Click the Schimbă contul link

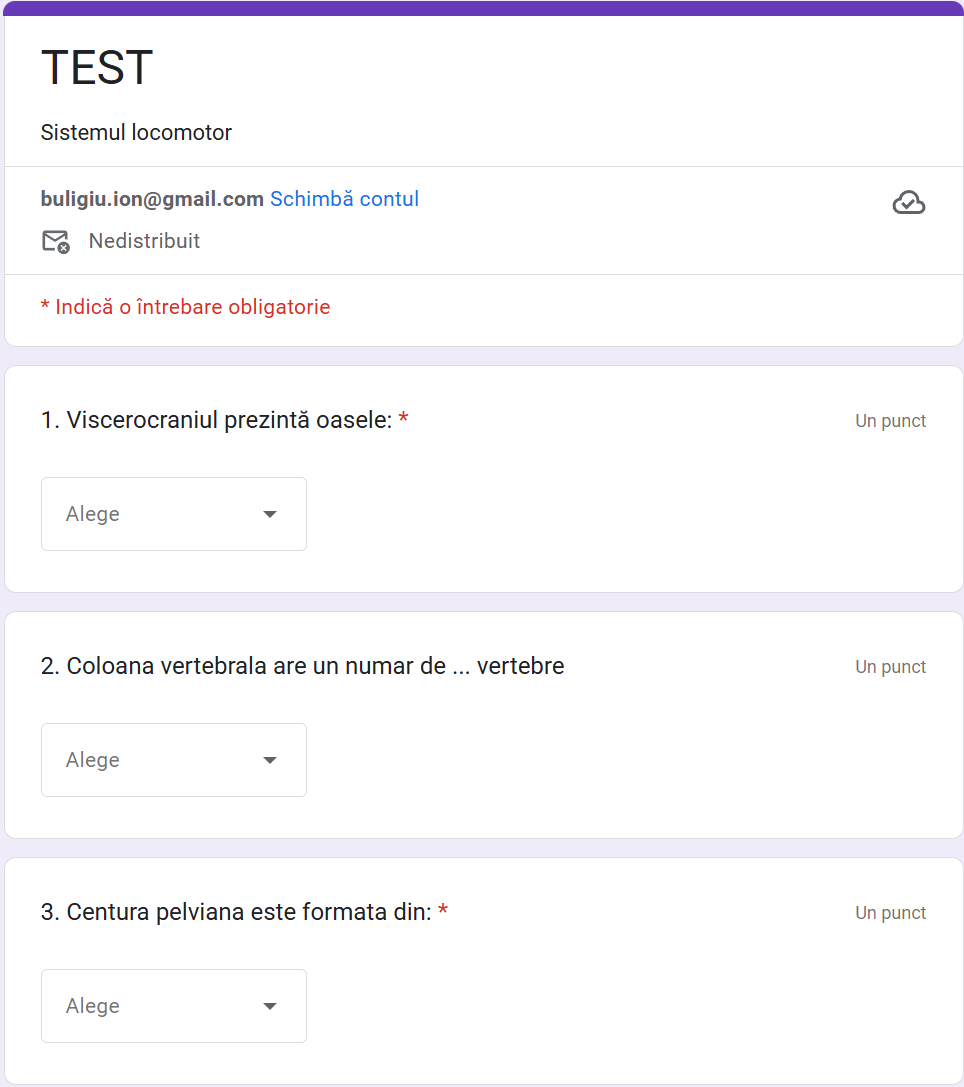(x=344, y=199)
